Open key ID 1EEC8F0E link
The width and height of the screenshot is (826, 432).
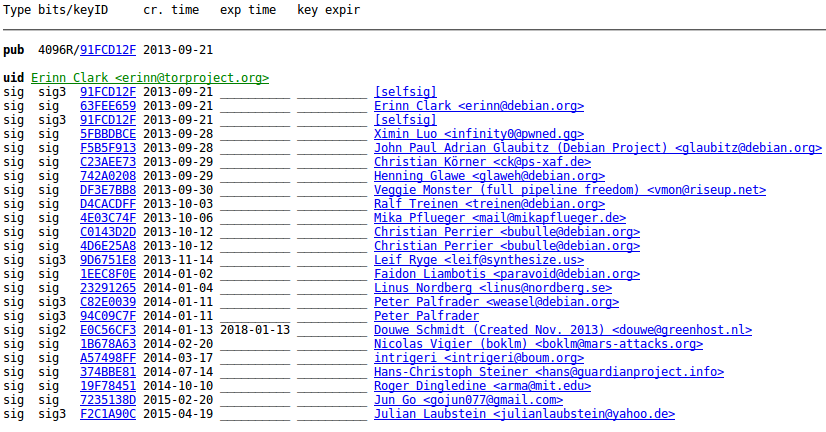(x=107, y=274)
